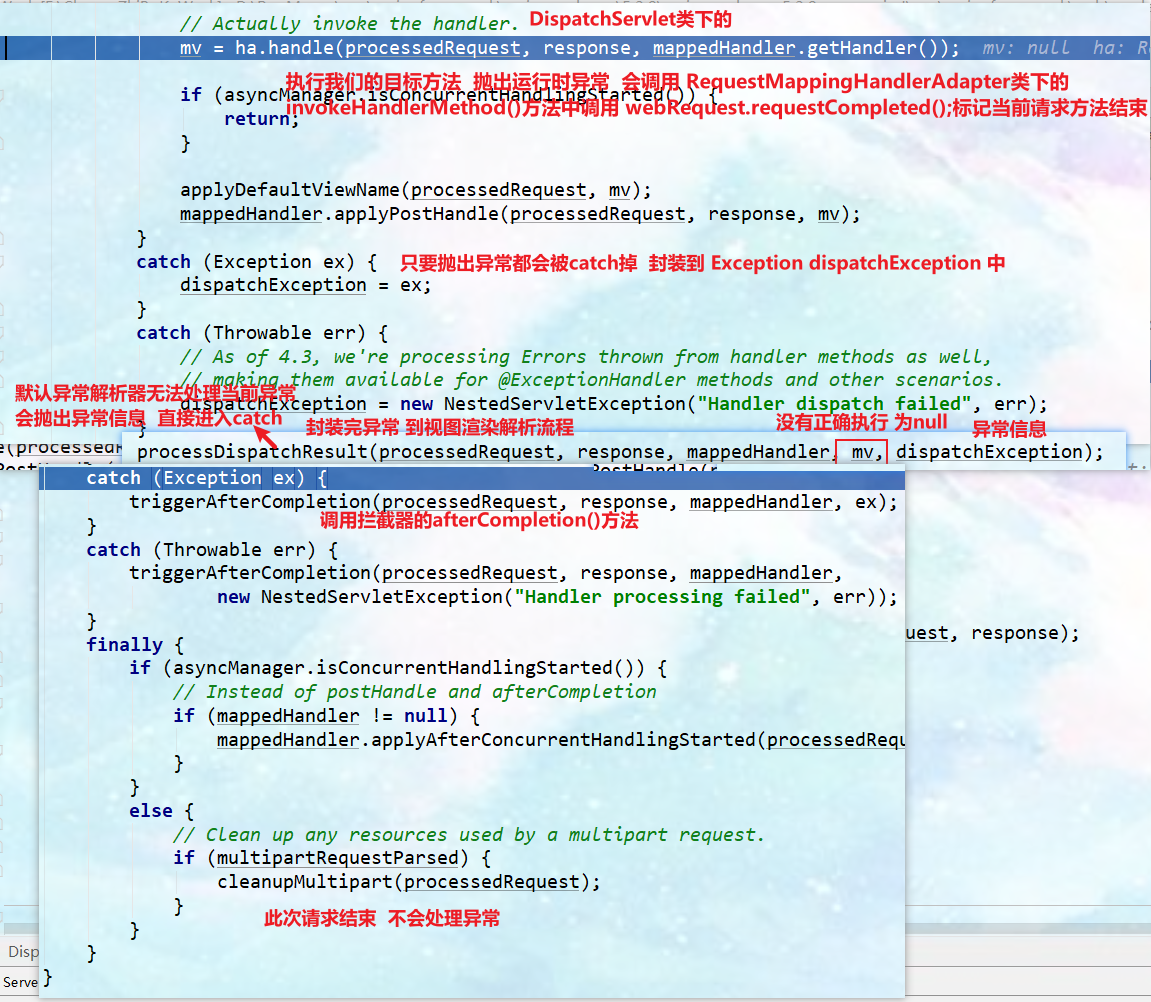Click the comment "// Instead of postHandle and afterCompletion"

point(415,691)
